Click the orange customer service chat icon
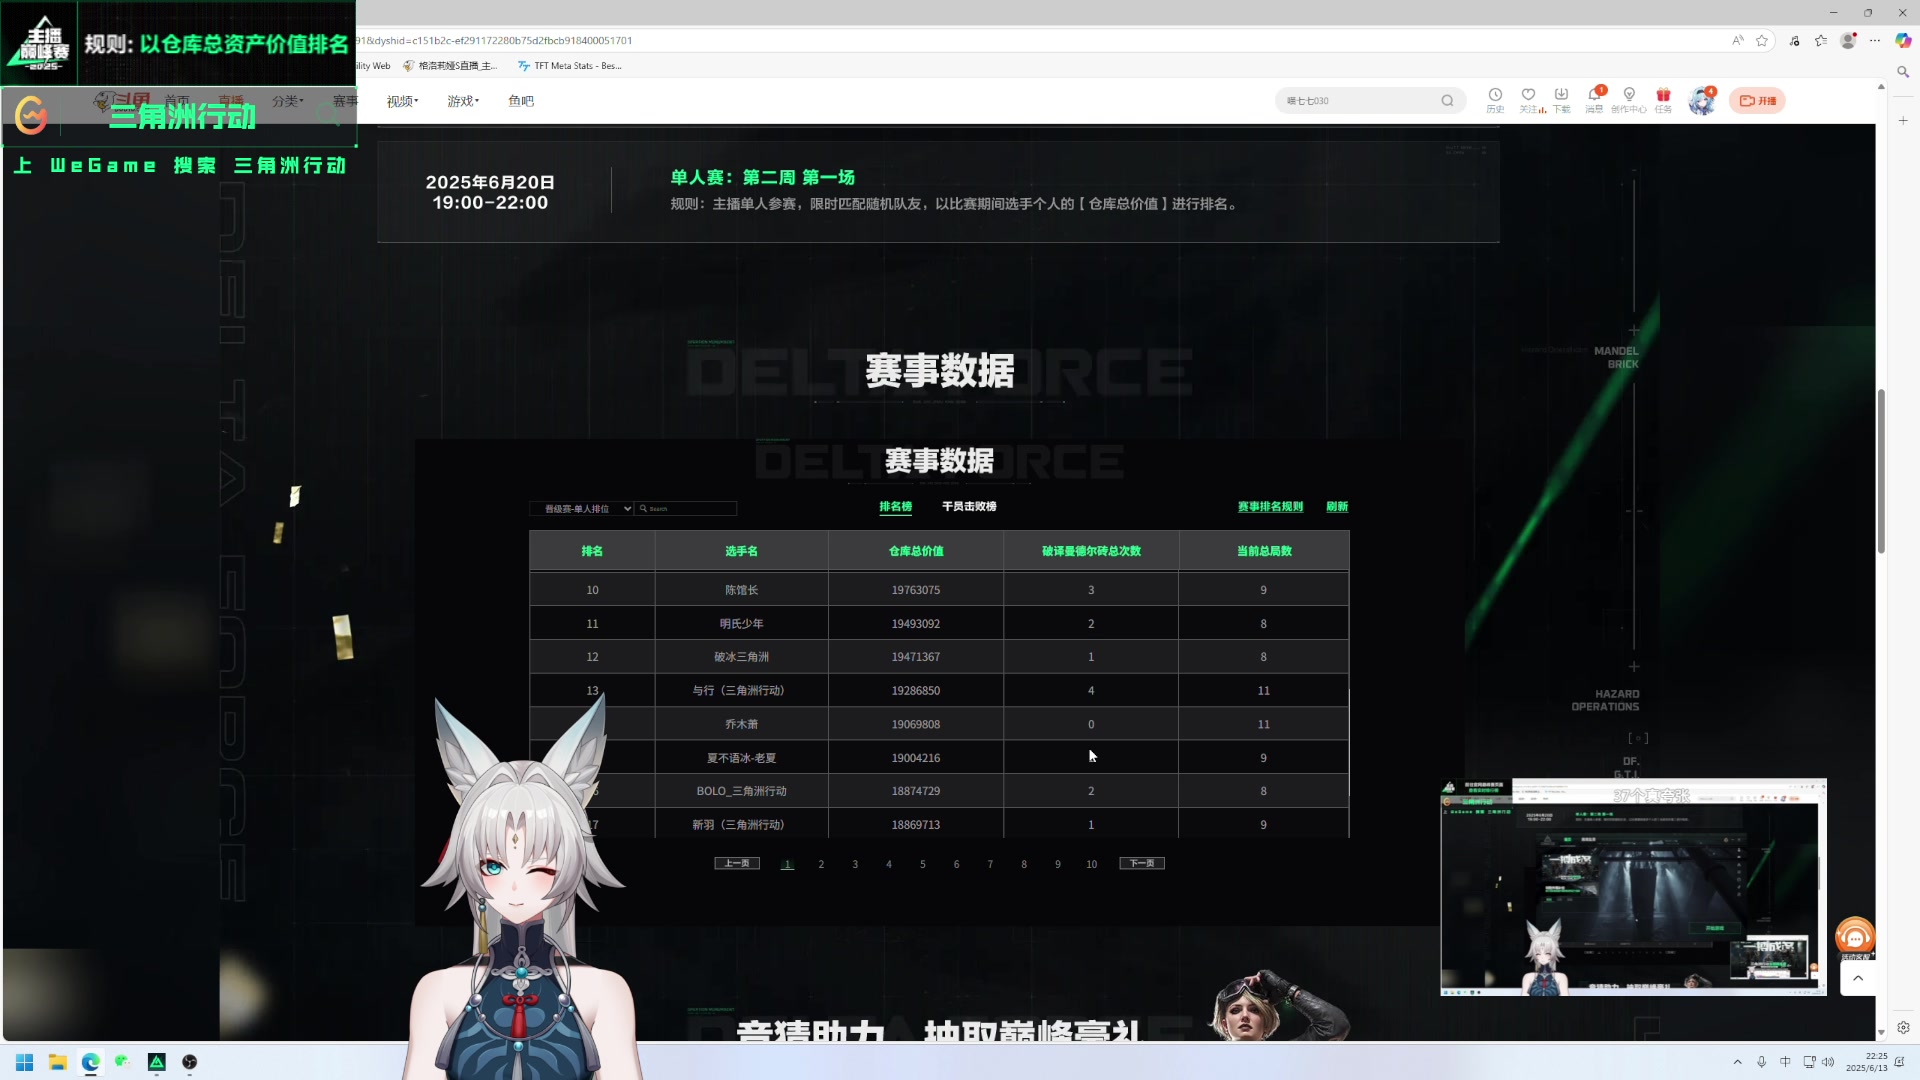This screenshot has height=1080, width=1920. (x=1855, y=938)
